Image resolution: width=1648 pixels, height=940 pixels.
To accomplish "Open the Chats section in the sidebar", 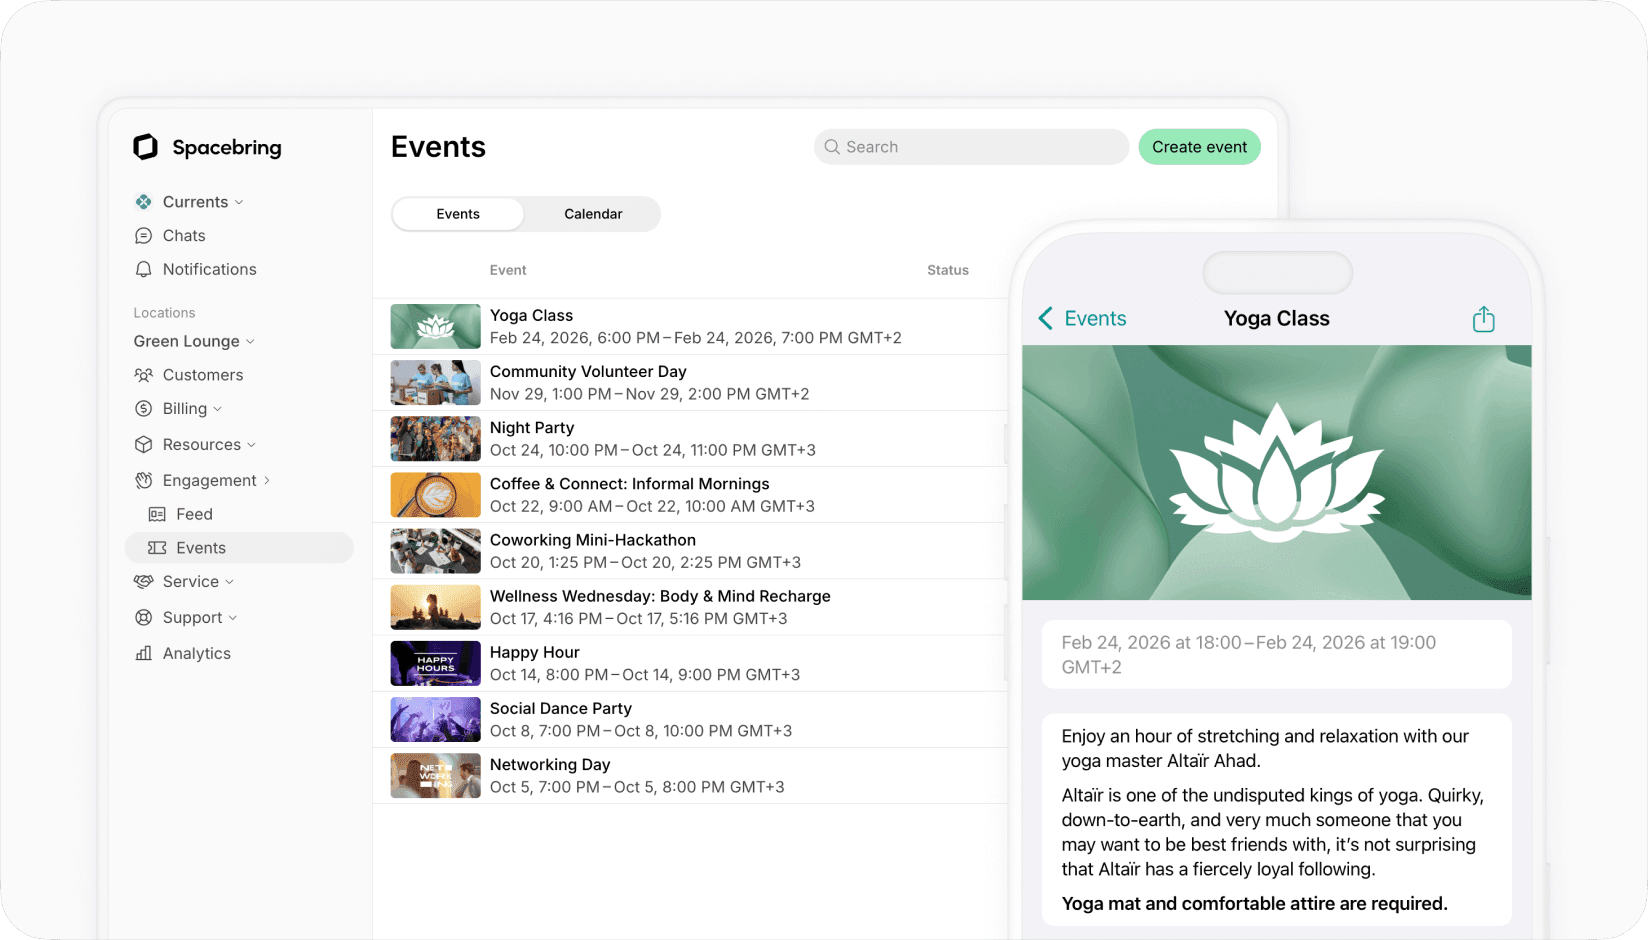I will [x=183, y=235].
